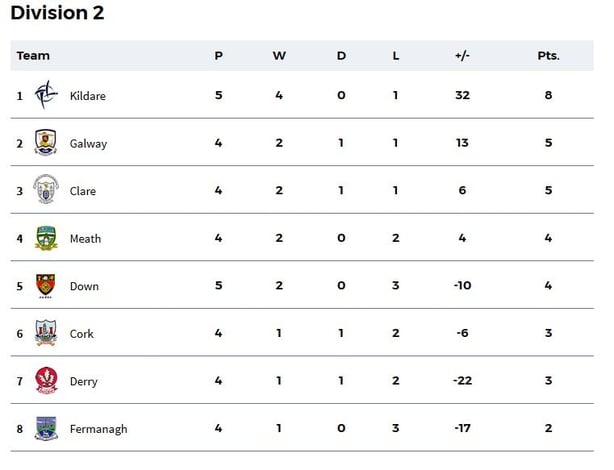Click the Cork team crest icon
Screen dimensions: 614x470
coord(46,333)
